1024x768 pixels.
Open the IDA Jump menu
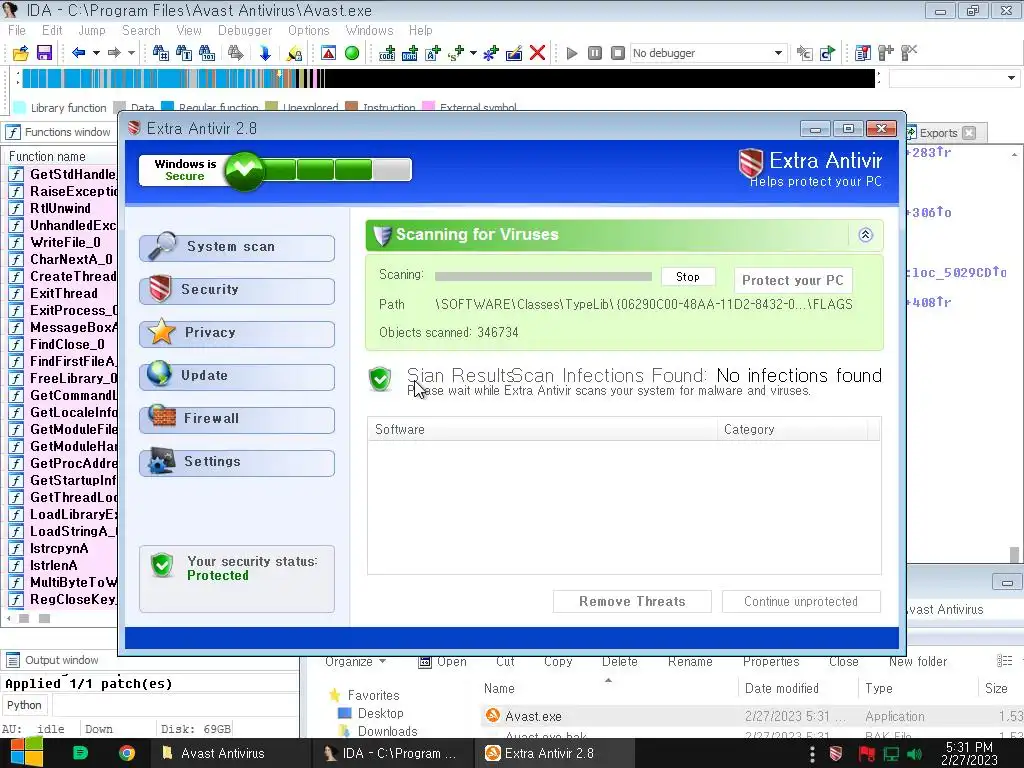(91, 30)
